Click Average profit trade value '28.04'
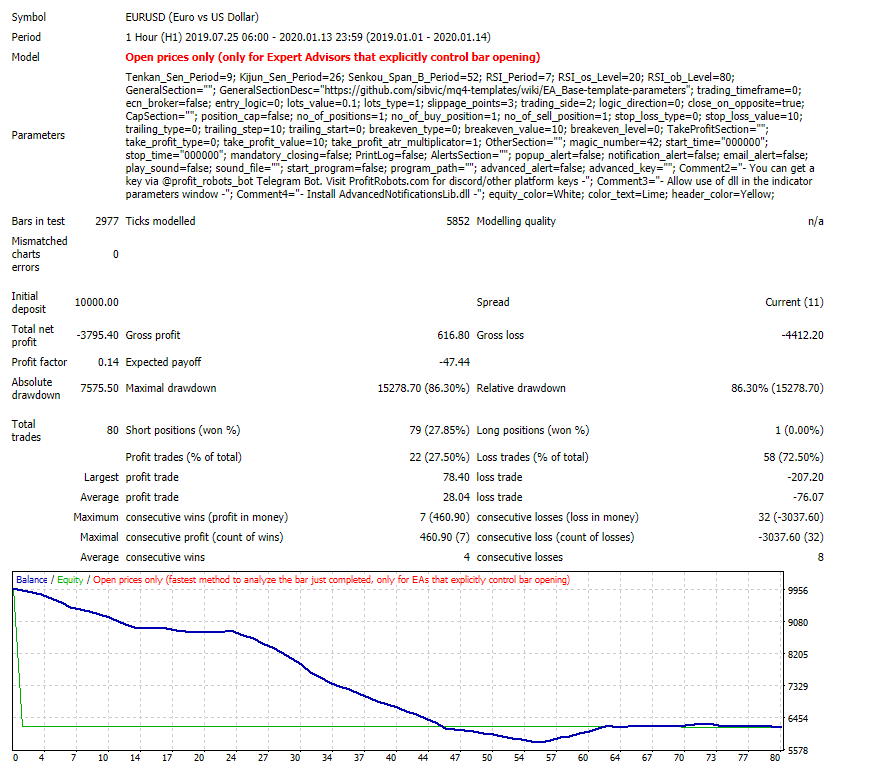This screenshot has width=890, height=770. click(x=456, y=496)
